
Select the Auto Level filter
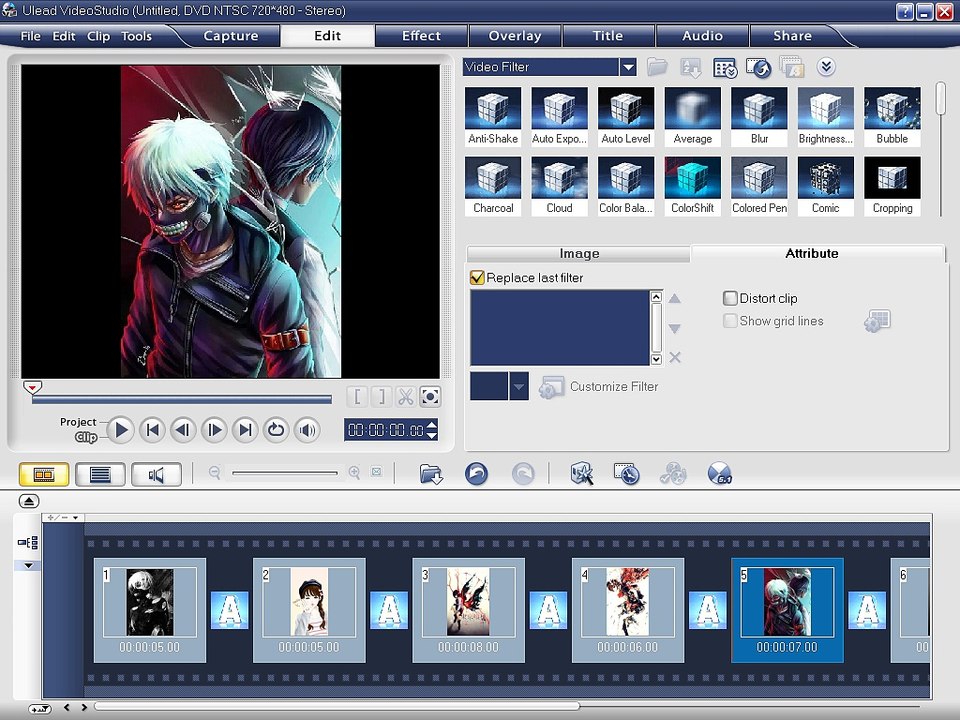626,116
